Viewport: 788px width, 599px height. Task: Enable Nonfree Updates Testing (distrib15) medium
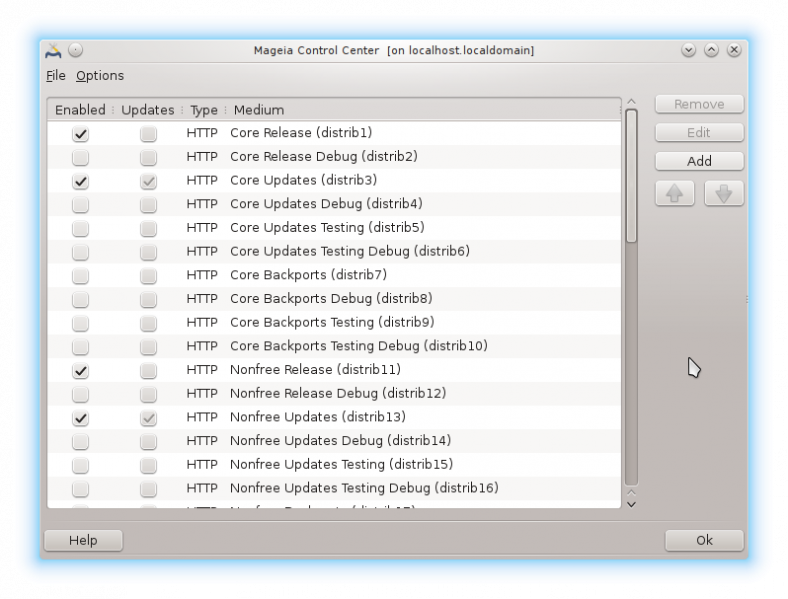coord(80,465)
